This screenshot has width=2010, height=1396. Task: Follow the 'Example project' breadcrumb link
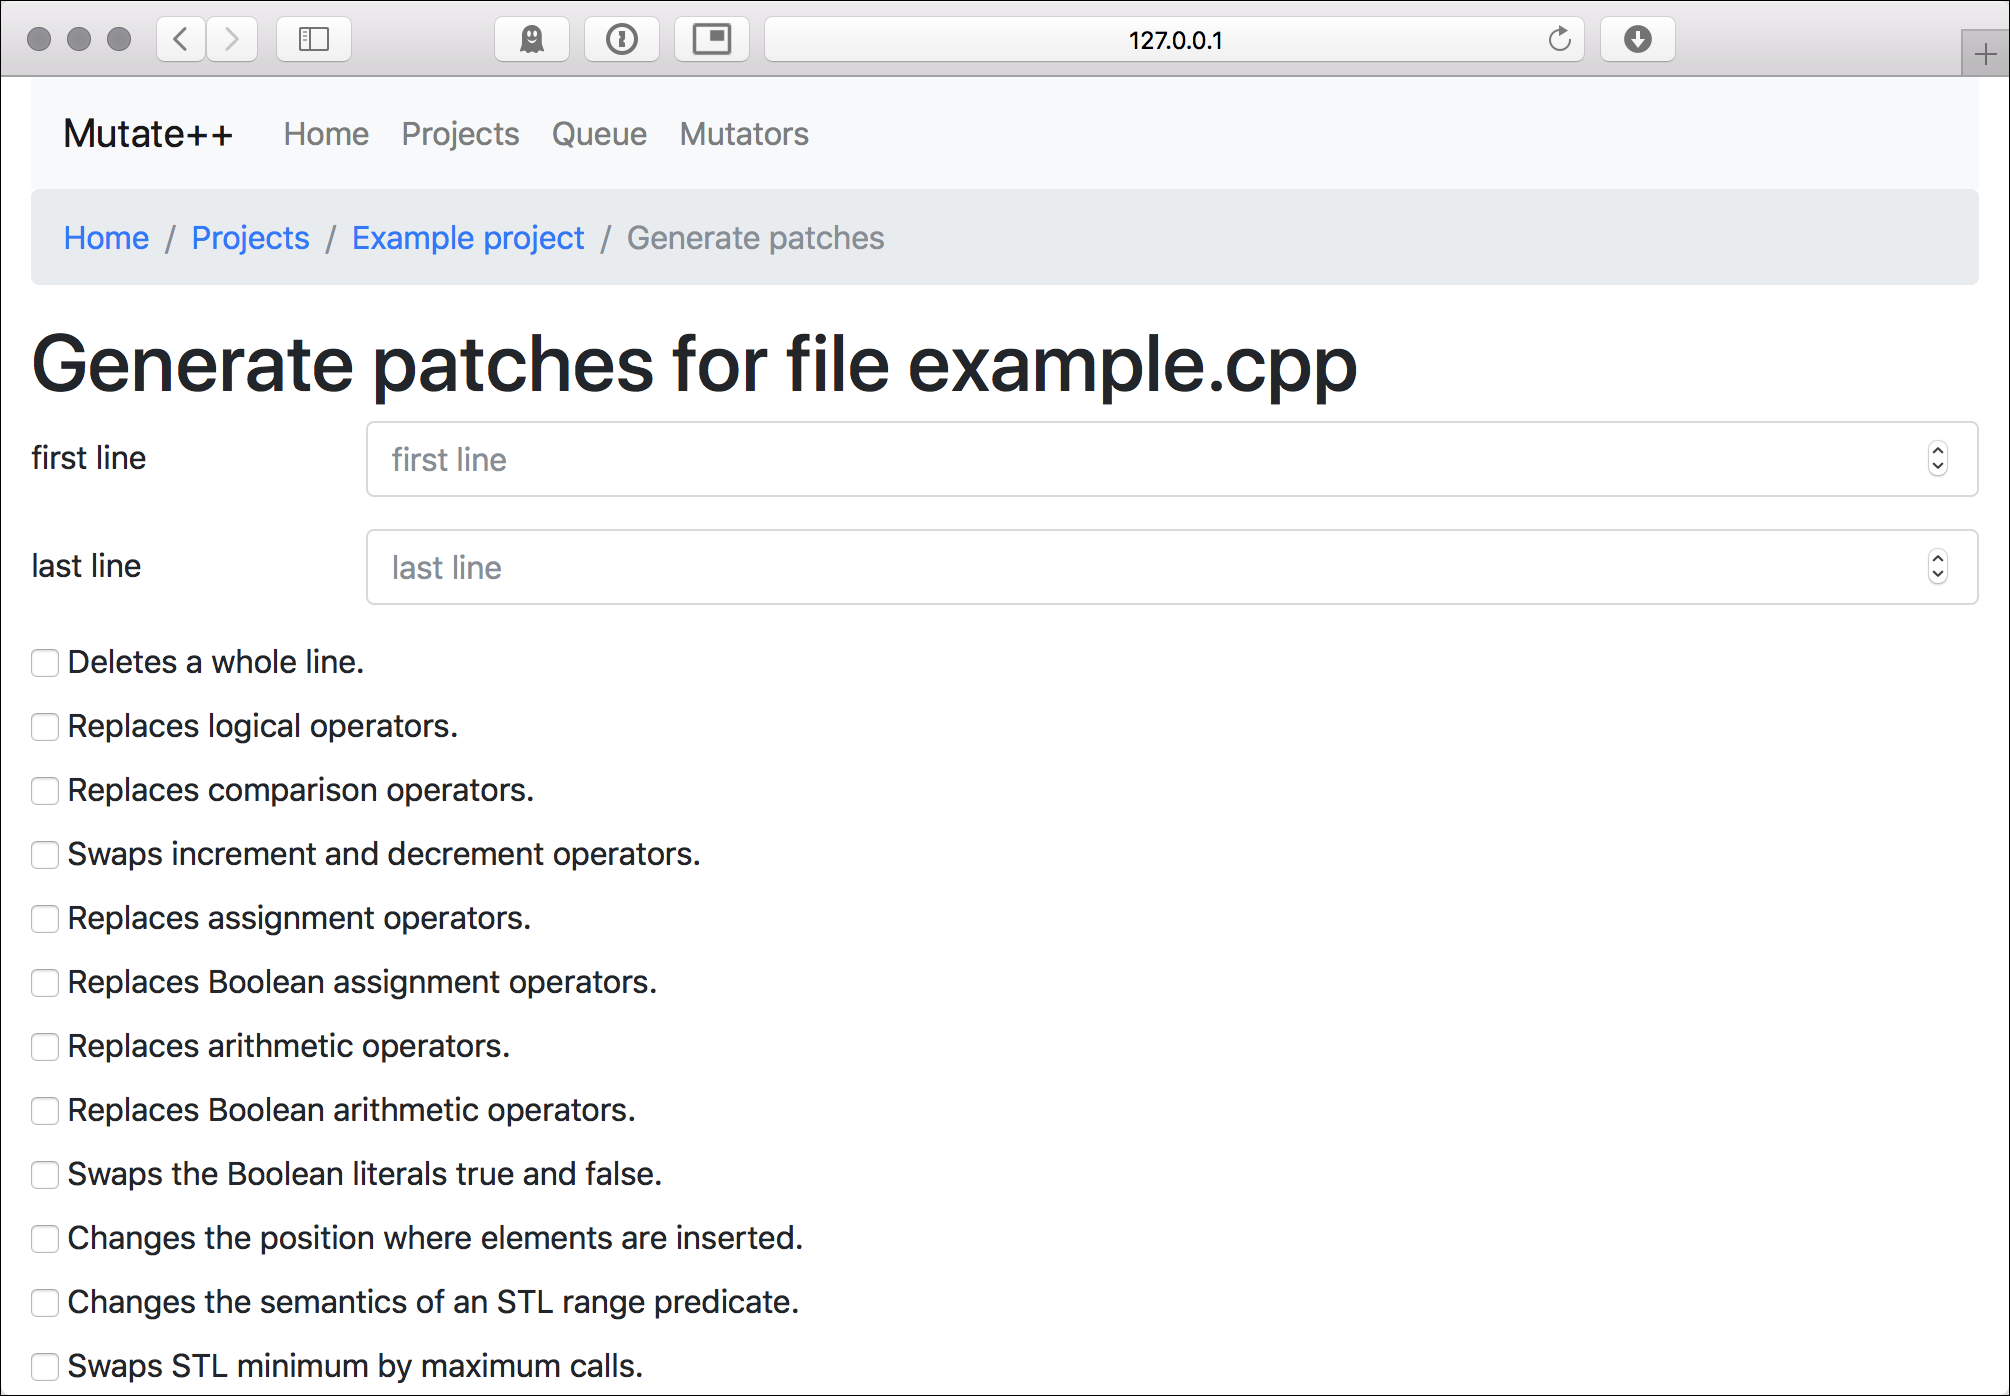click(x=468, y=238)
